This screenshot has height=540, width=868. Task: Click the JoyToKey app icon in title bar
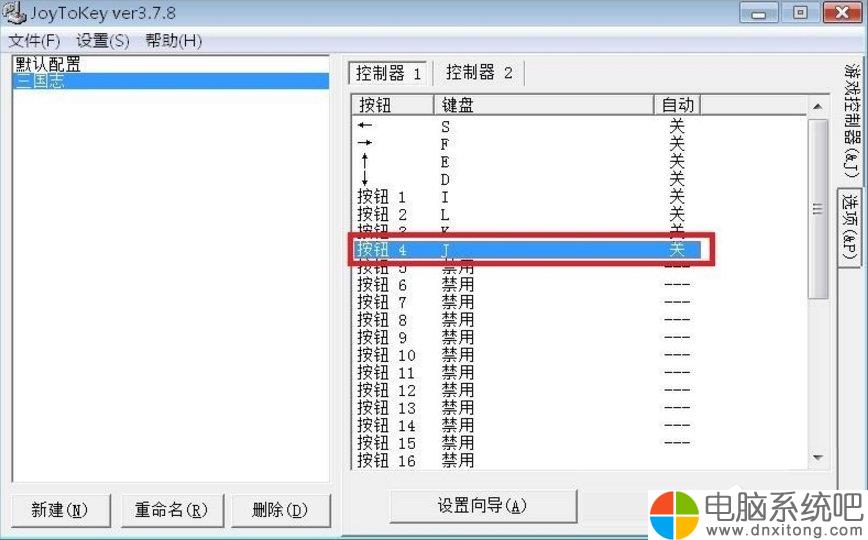(13, 12)
